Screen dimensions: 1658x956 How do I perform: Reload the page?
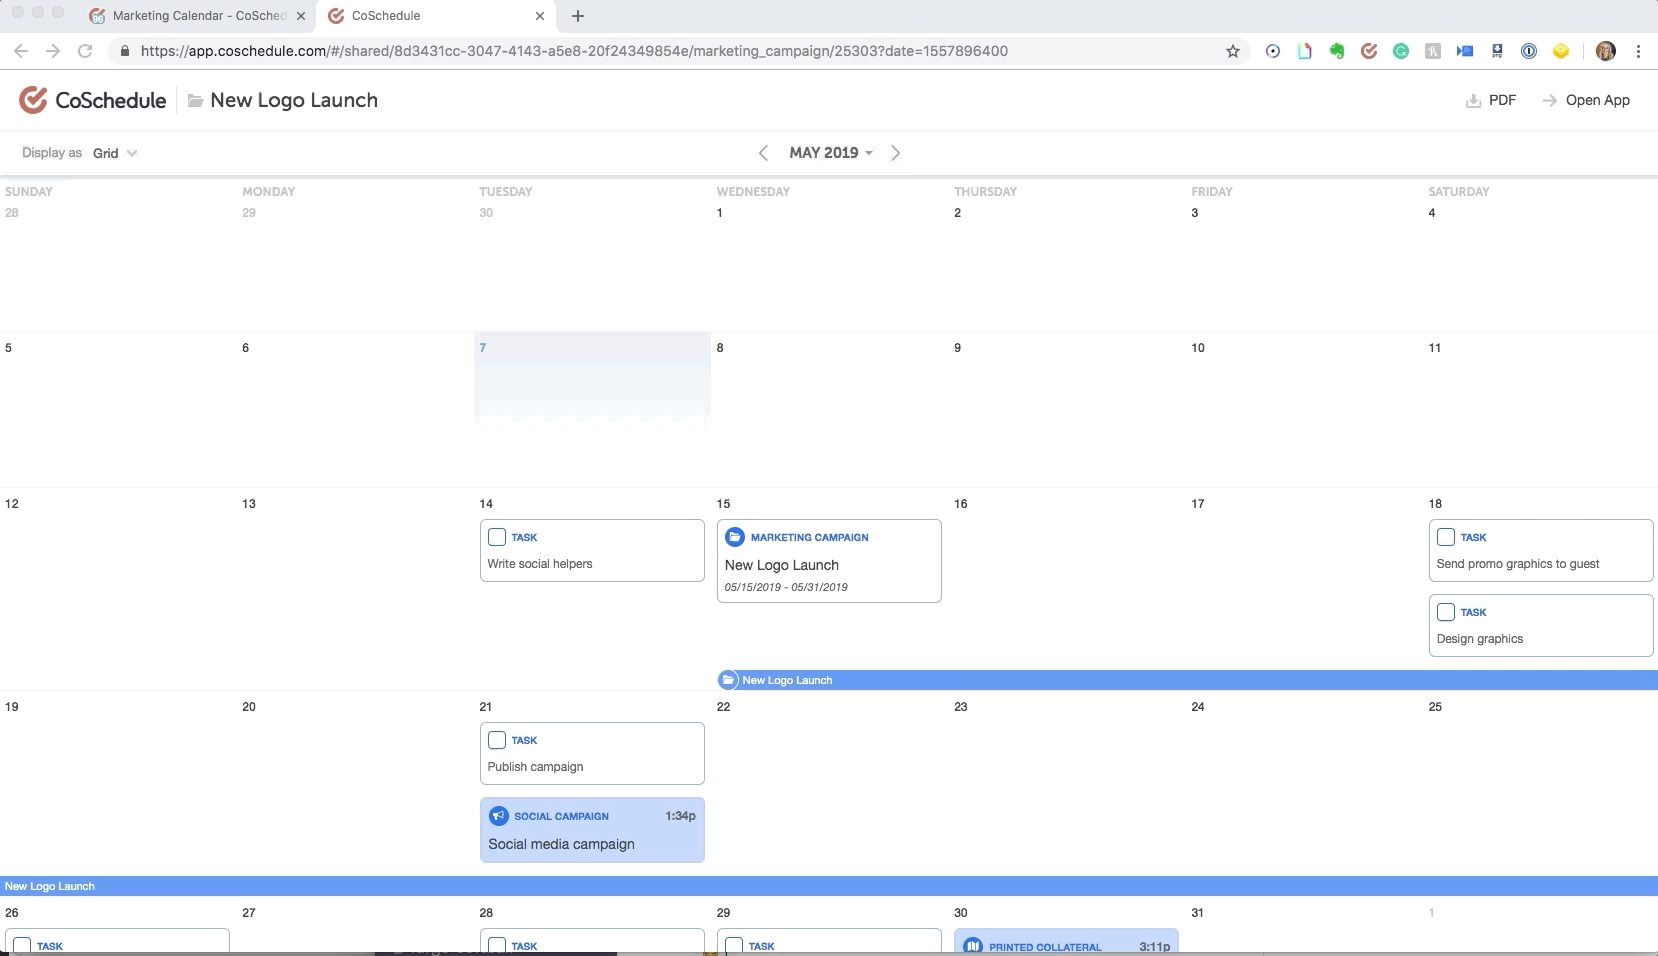click(x=85, y=51)
